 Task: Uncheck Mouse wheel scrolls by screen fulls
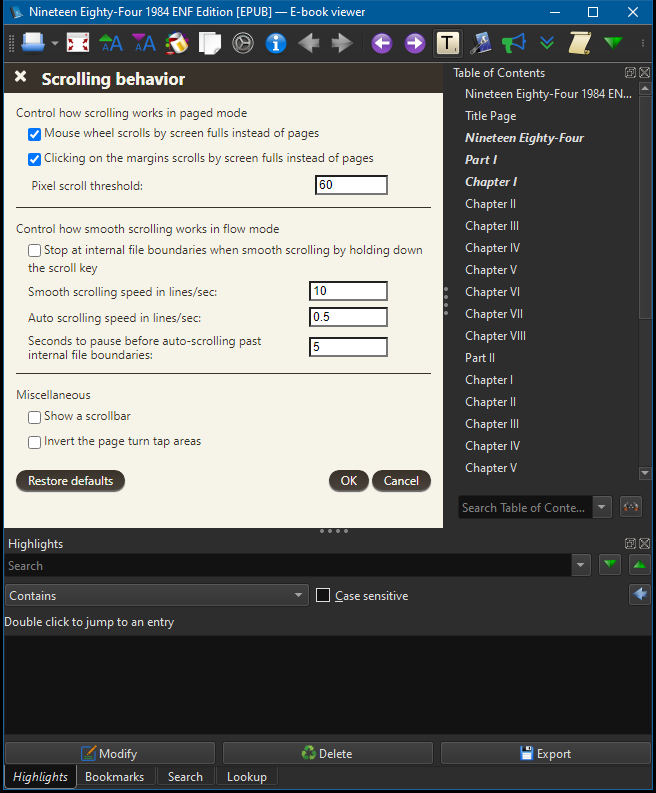click(34, 134)
